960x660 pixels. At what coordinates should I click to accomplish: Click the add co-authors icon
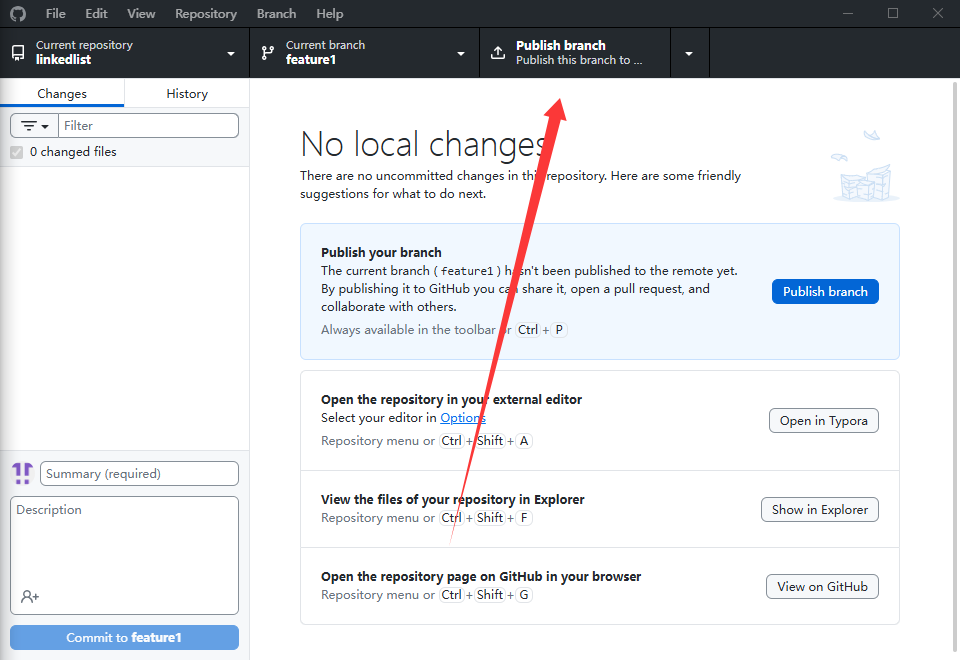(30, 596)
